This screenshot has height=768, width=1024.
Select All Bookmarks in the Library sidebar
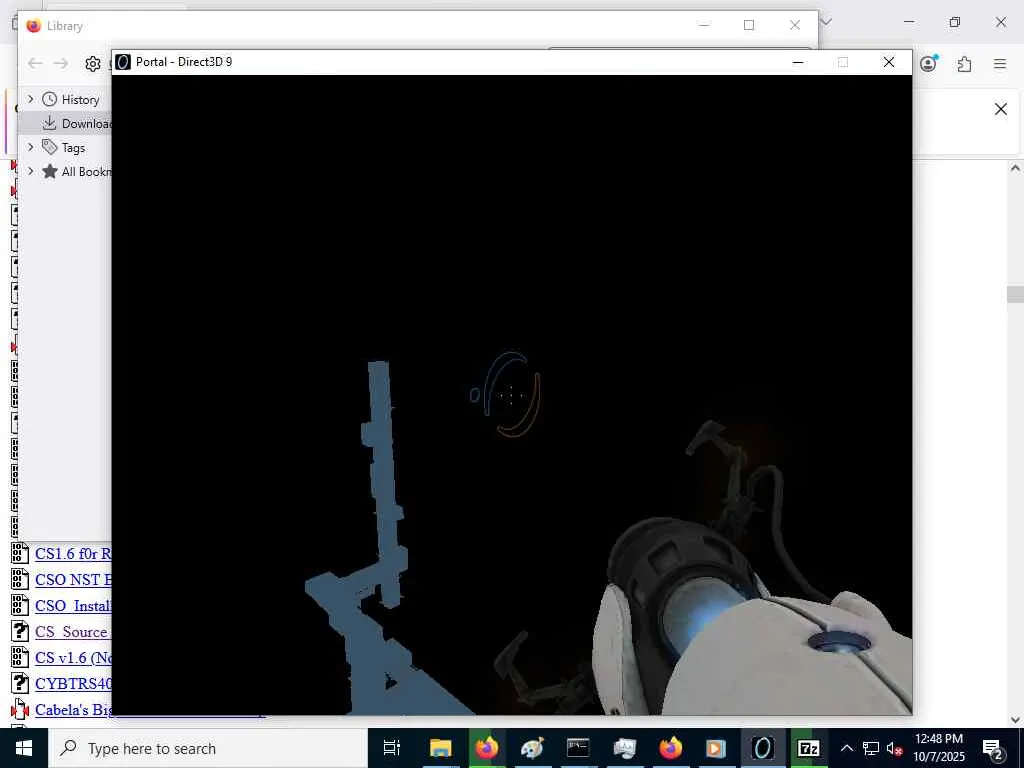tap(87, 172)
